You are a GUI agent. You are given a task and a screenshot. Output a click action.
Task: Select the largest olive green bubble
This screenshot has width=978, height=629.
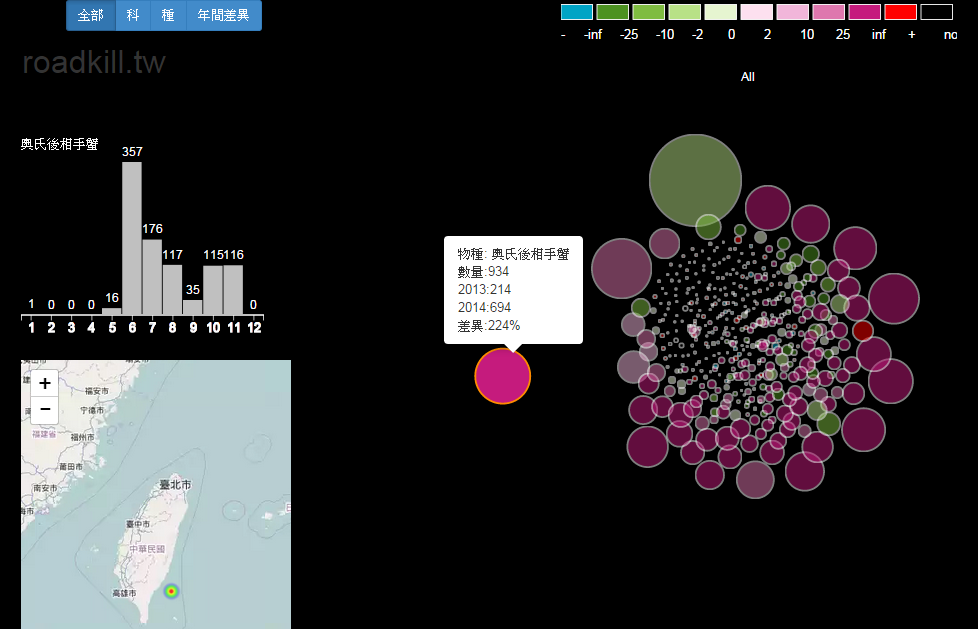(695, 181)
